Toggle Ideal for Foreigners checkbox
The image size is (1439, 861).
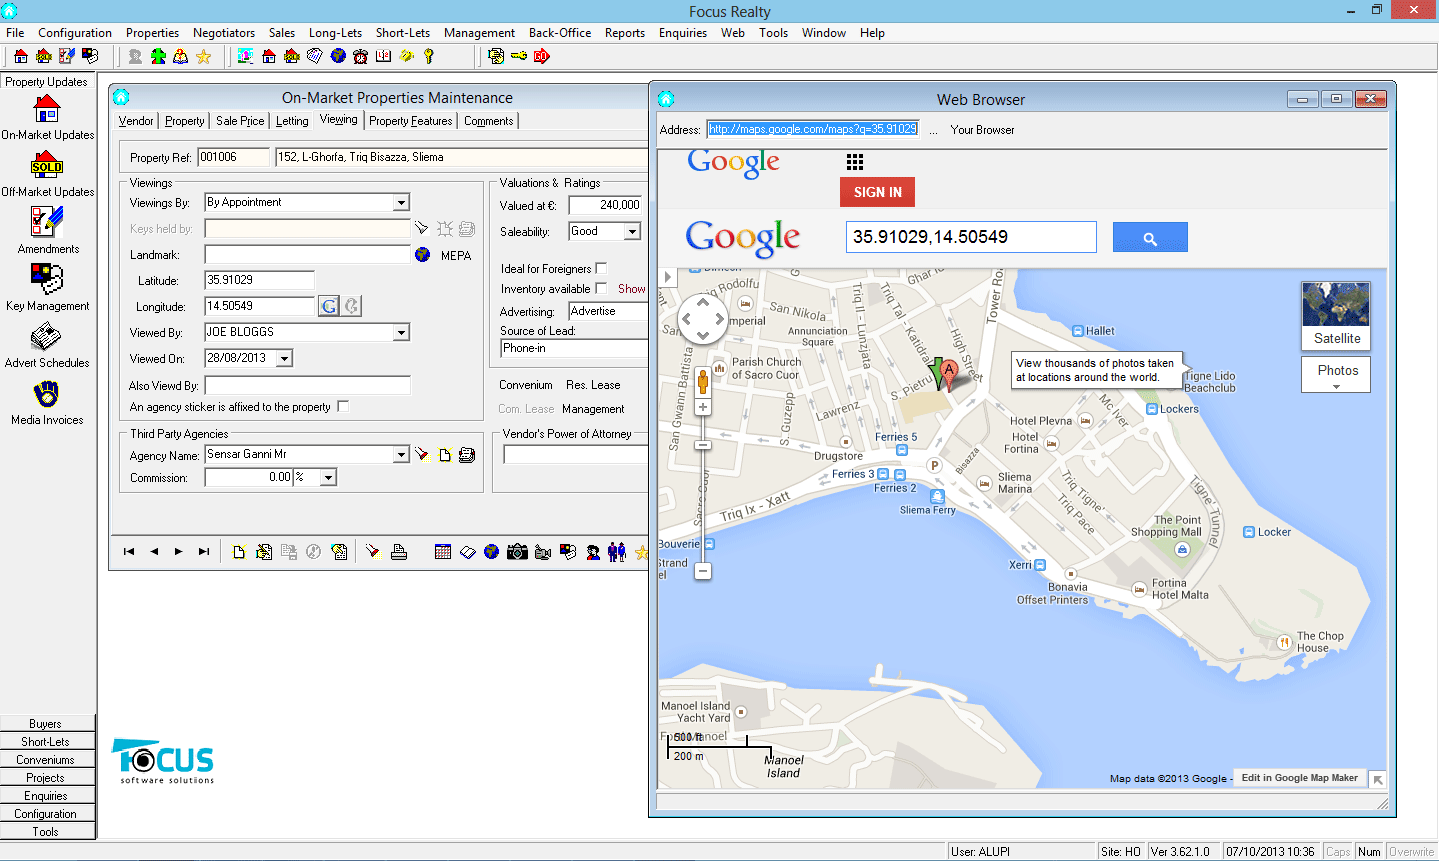[x=601, y=268]
